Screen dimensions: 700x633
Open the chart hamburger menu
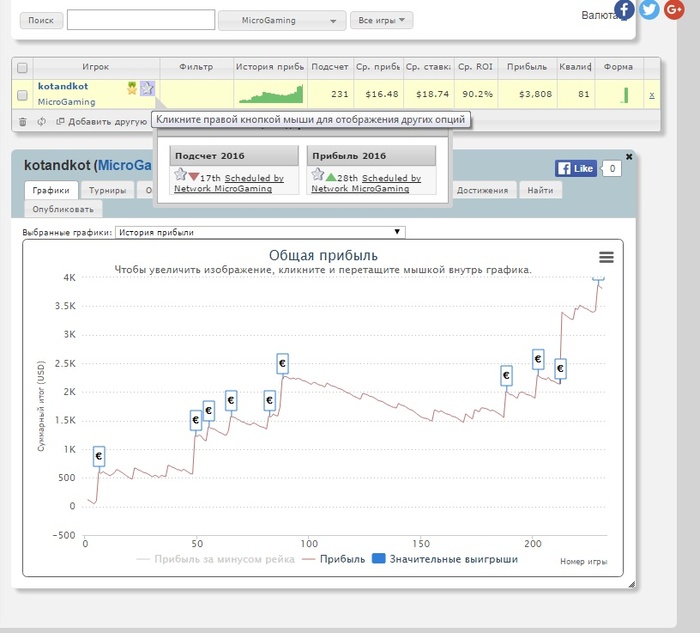coord(606,257)
